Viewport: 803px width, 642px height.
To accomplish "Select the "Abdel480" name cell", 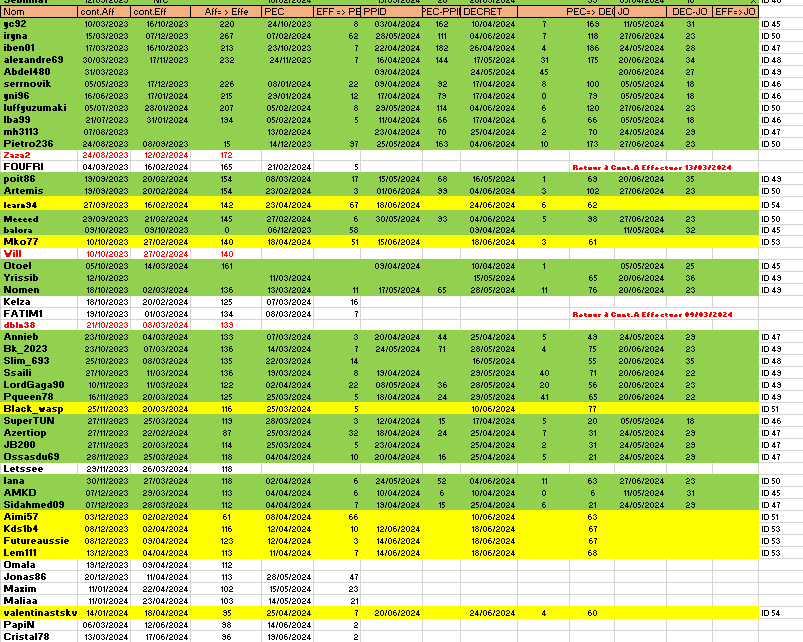I will click(x=39, y=72).
